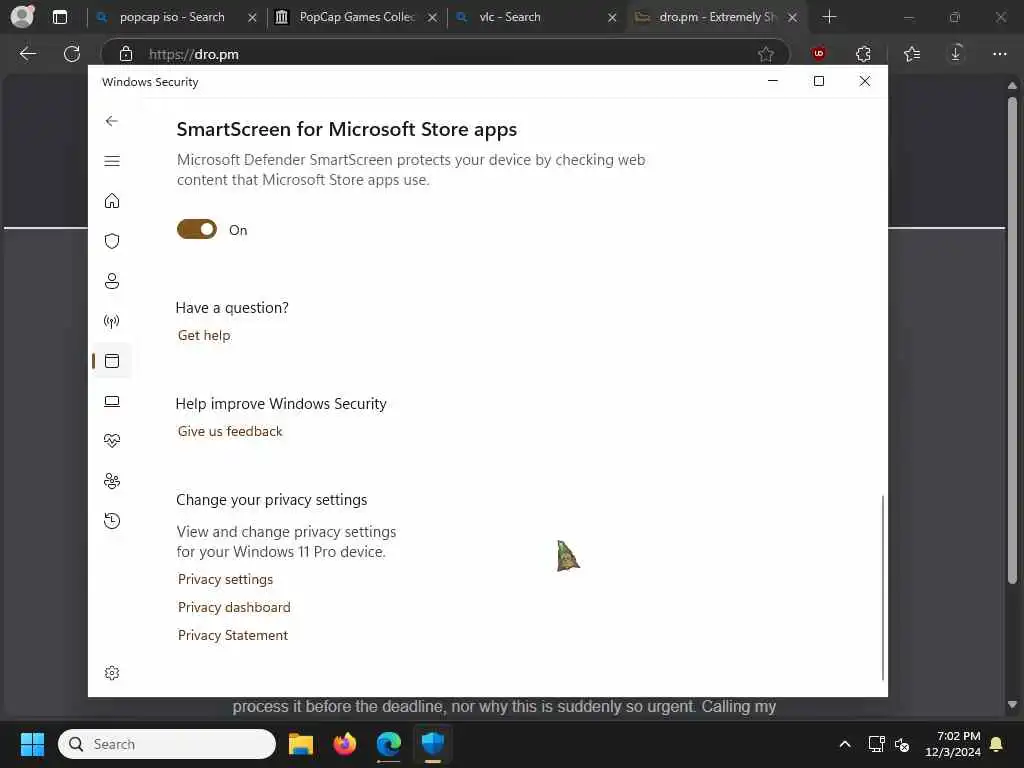
Task: Turn off SmartScreen for Microsoft Store apps
Action: (197, 229)
